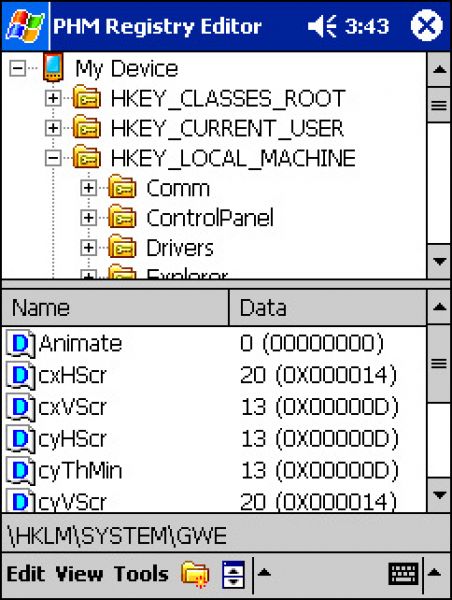Open the Tools menu

[x=141, y=574]
